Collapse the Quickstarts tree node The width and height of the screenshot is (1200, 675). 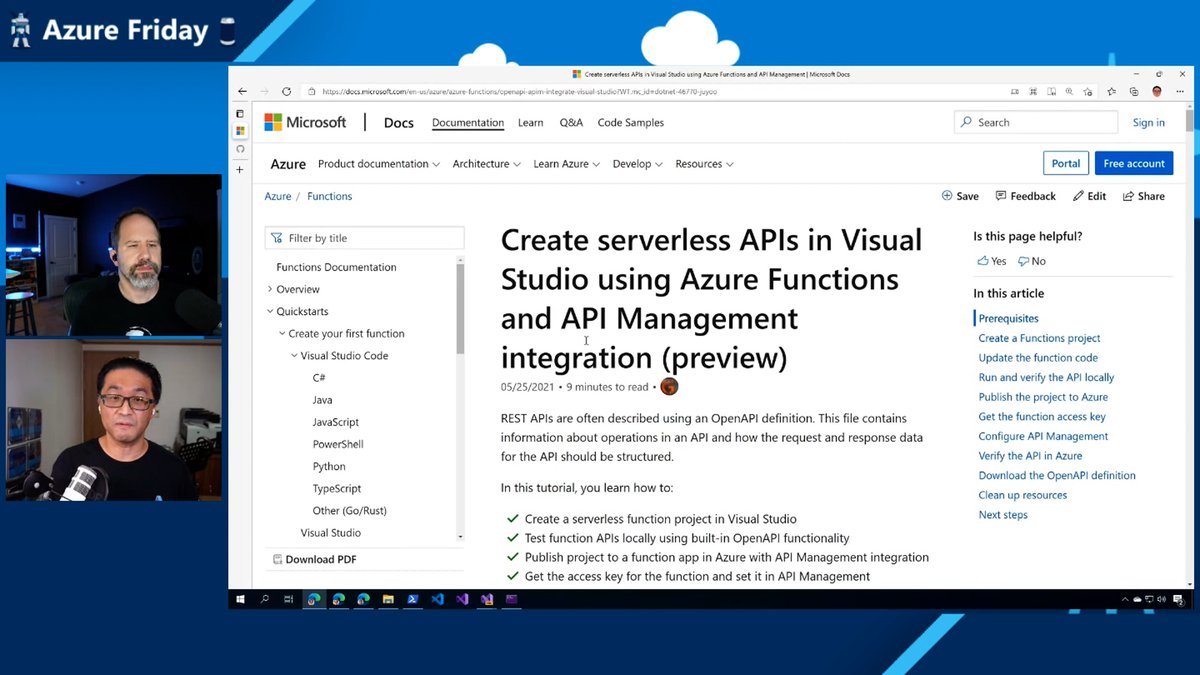[270, 311]
